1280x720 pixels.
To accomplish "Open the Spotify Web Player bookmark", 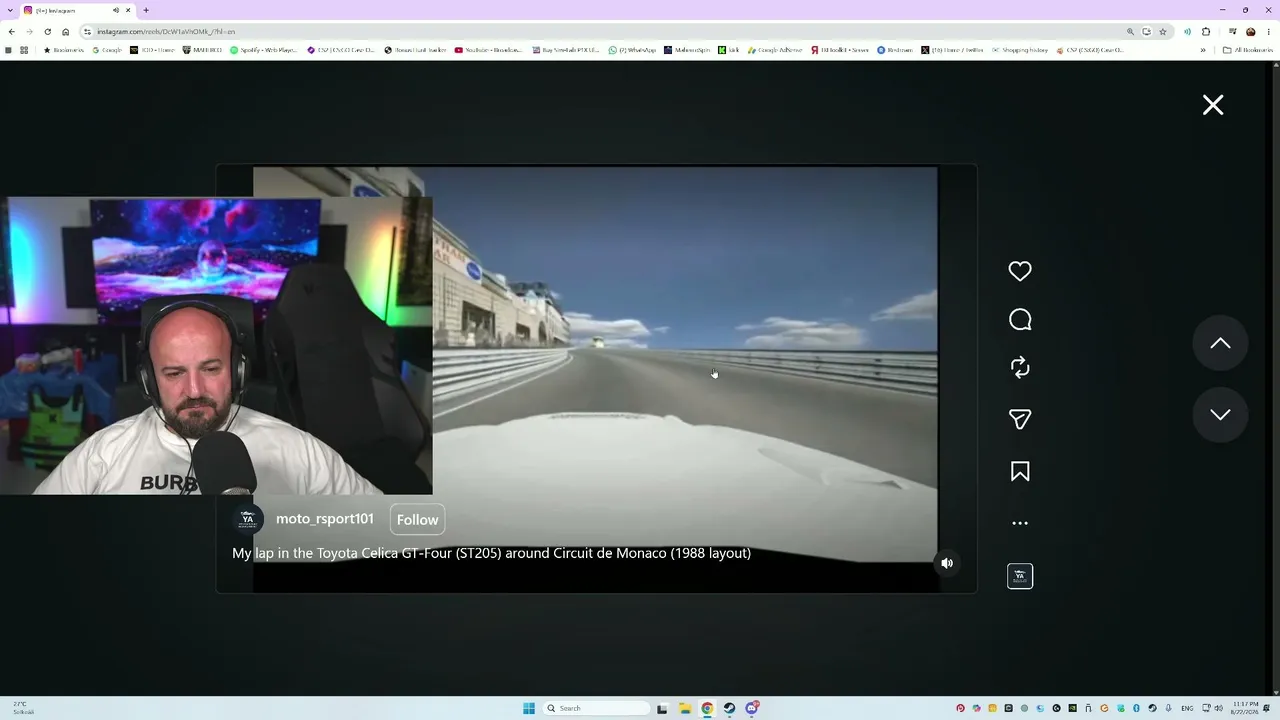I will [264, 50].
